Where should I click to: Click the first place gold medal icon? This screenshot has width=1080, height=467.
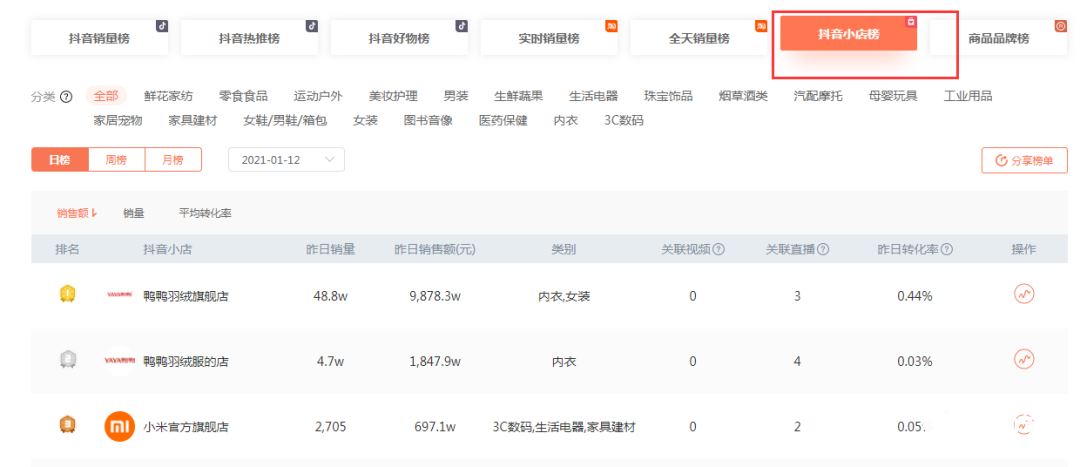point(67,295)
